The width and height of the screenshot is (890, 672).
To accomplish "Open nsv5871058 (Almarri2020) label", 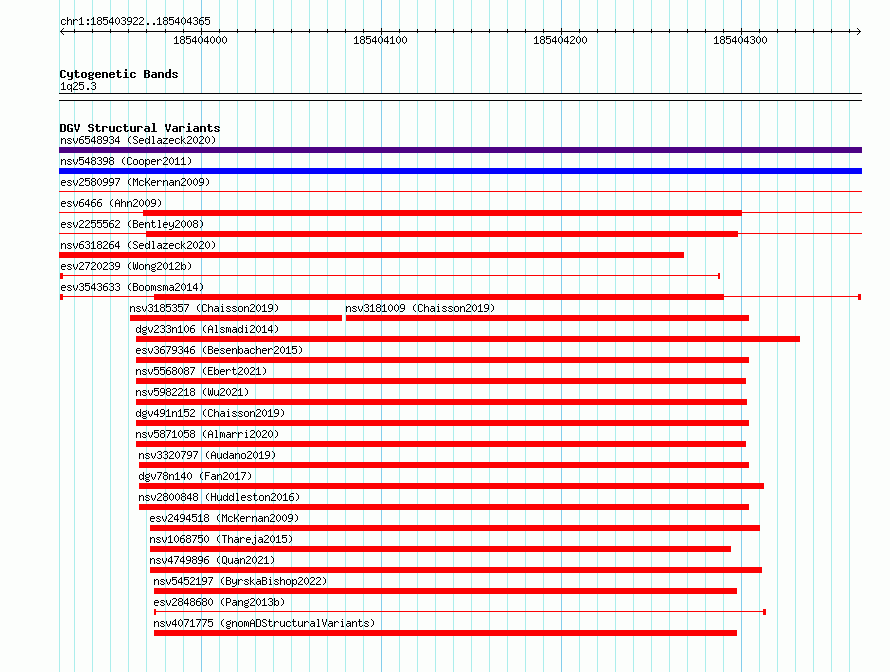I will [x=207, y=434].
